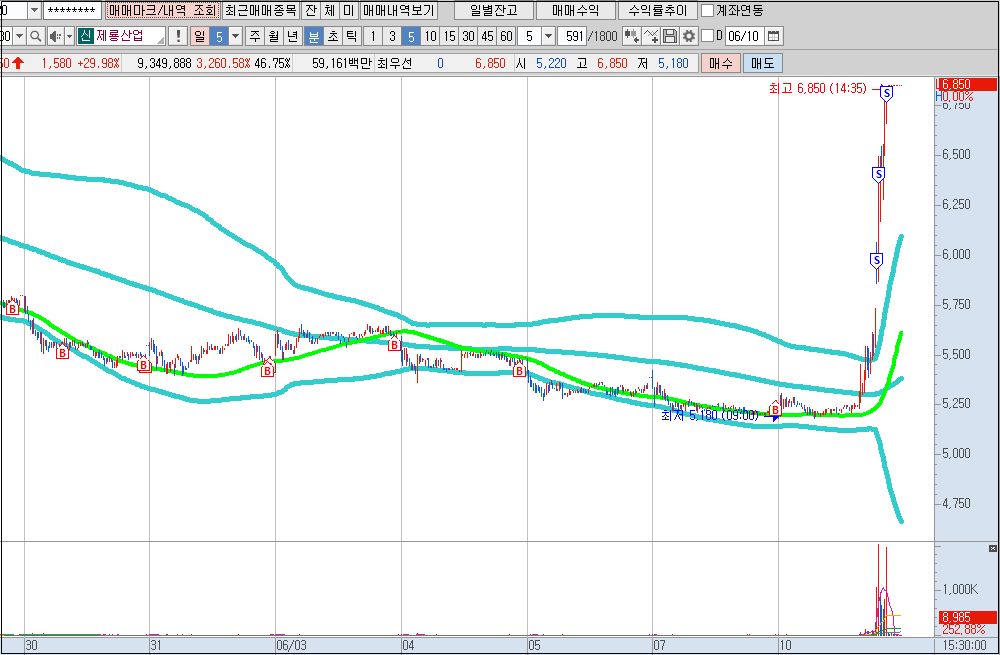This screenshot has height=655, width=1000.
Task: Choose the 10 minute interval button
Action: tap(430, 36)
